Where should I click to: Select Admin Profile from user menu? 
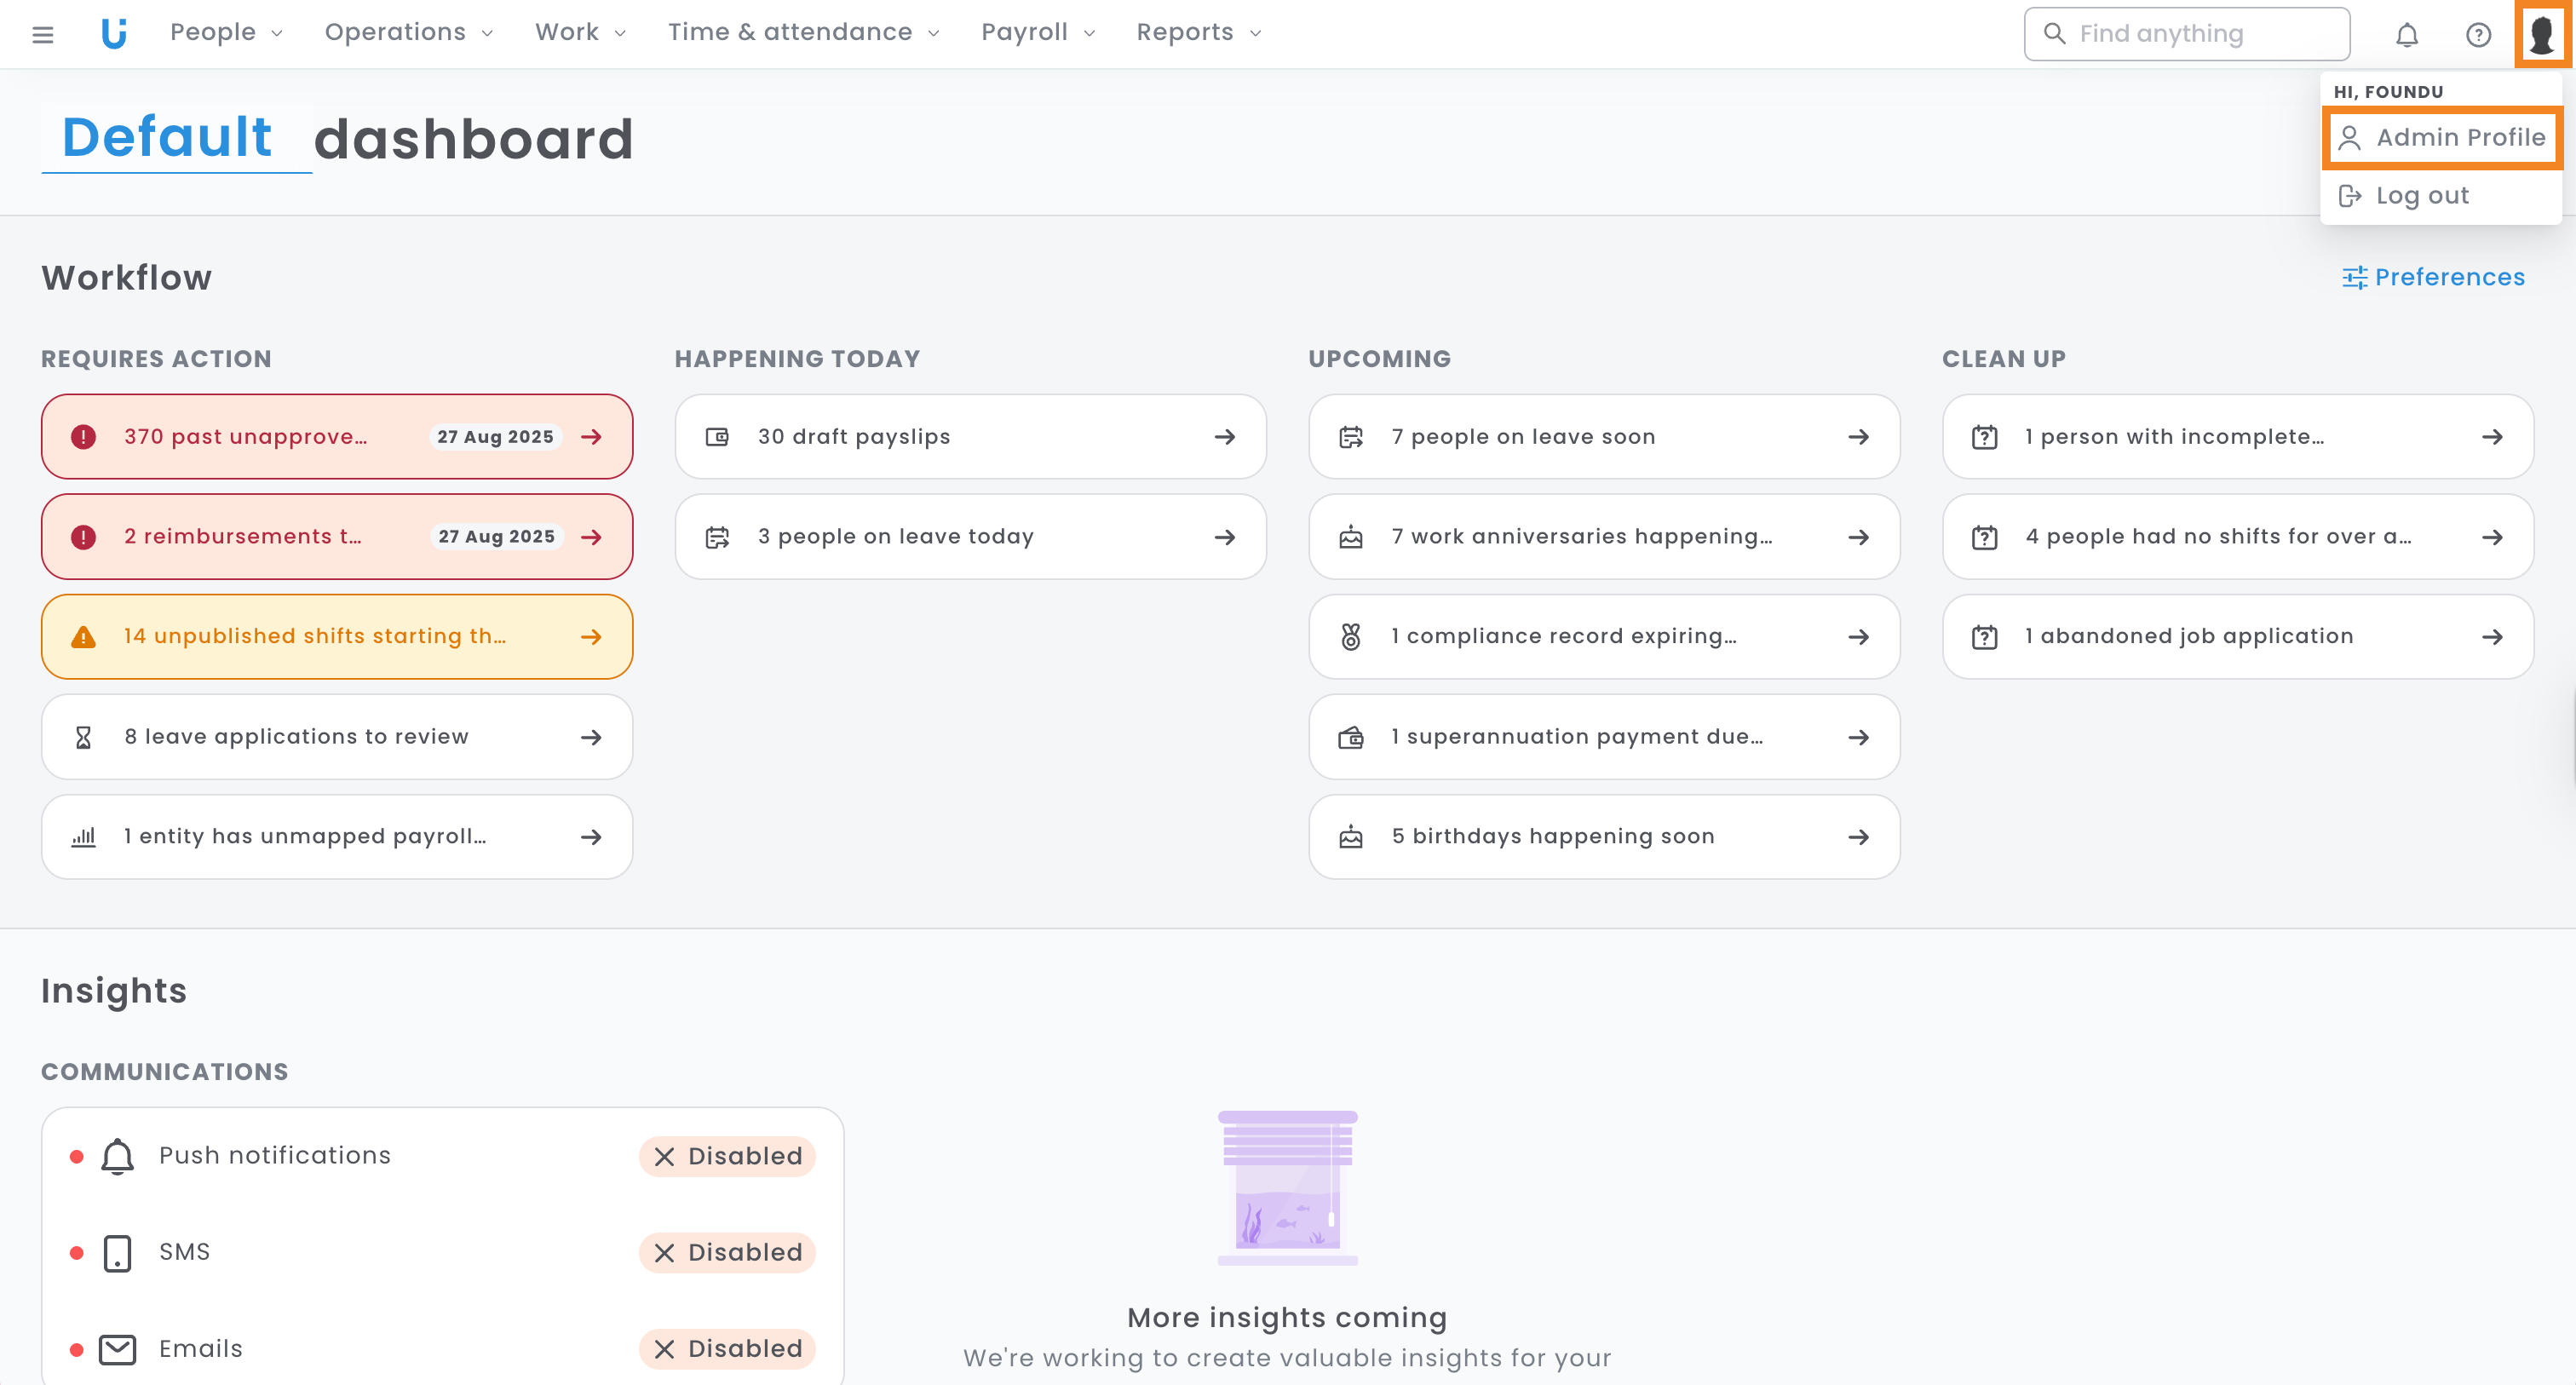[x=2441, y=137]
